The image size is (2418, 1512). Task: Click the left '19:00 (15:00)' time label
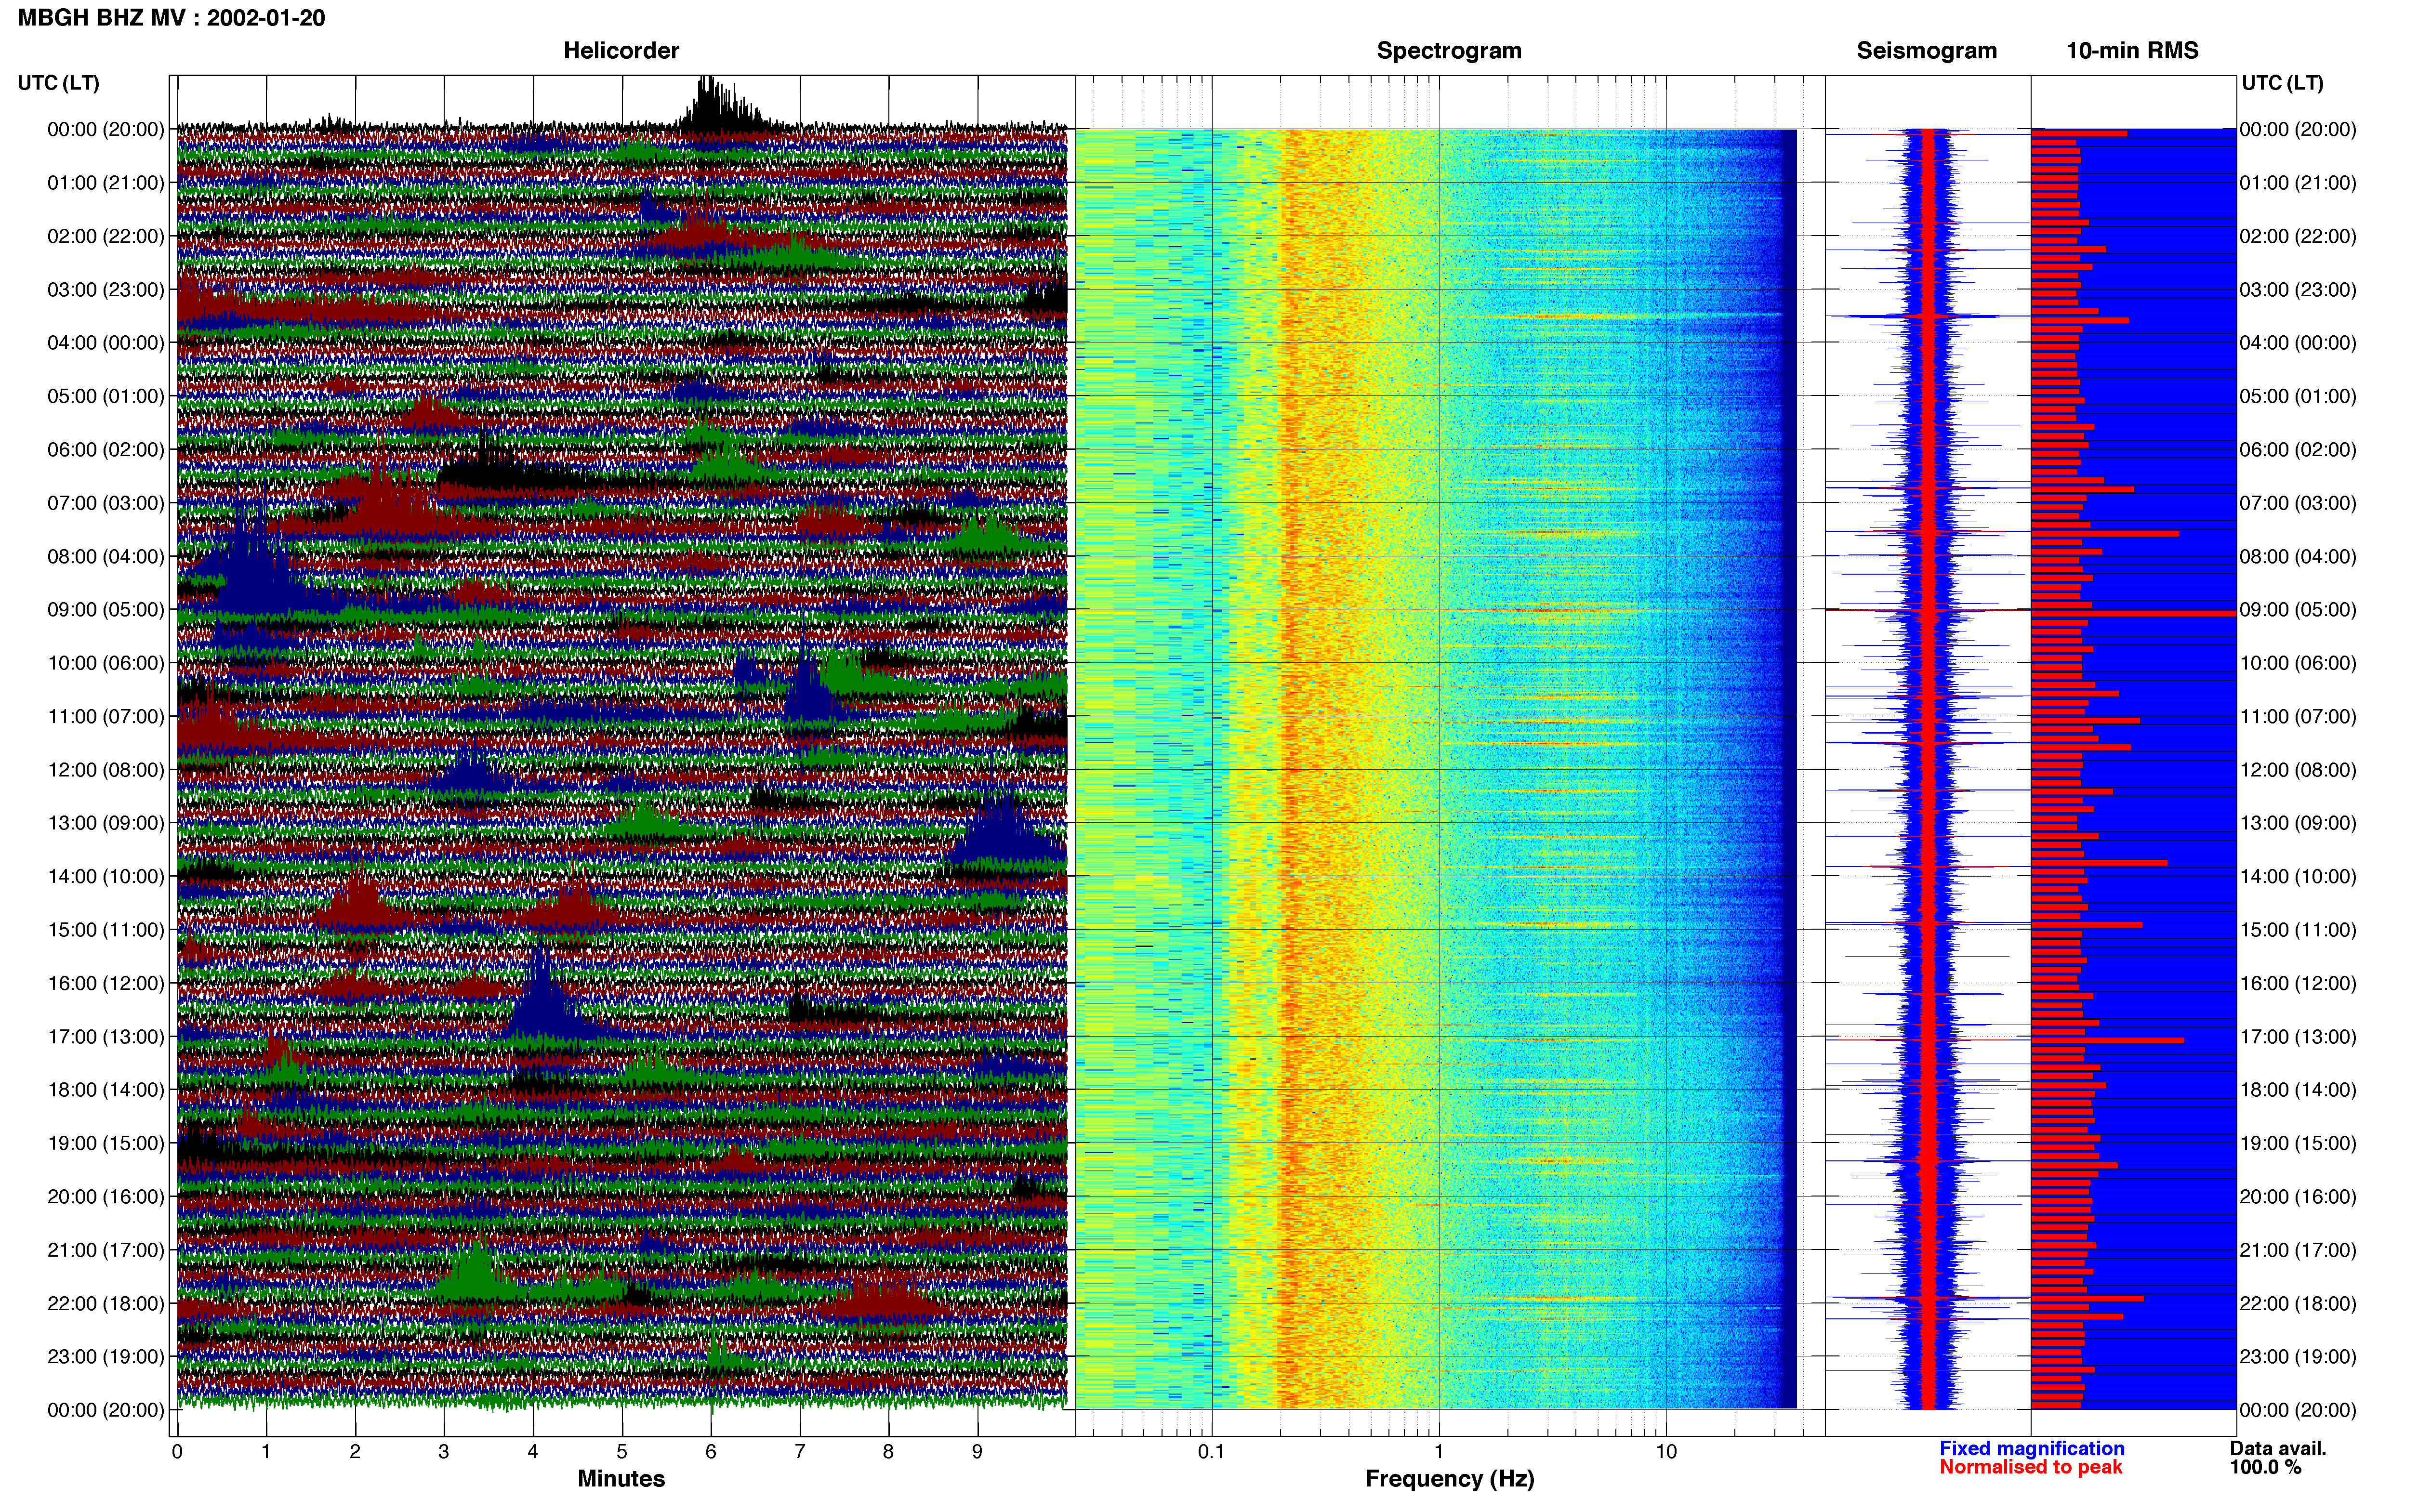pyautogui.click(x=106, y=1143)
